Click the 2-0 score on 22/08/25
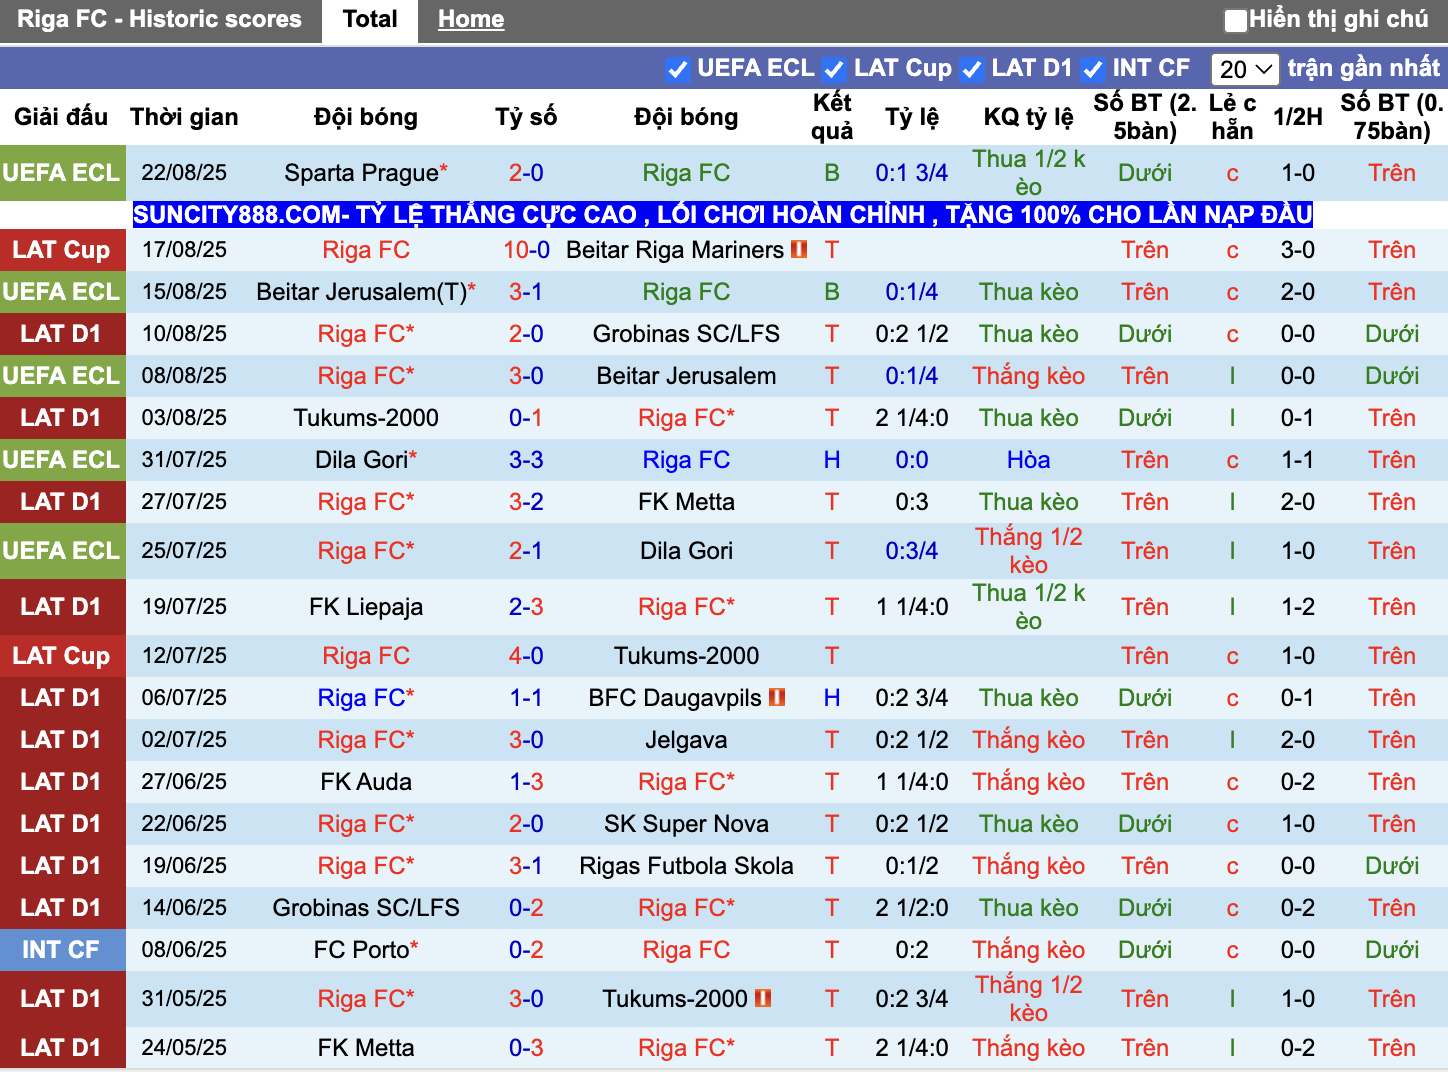The image size is (1448, 1072). point(526,173)
